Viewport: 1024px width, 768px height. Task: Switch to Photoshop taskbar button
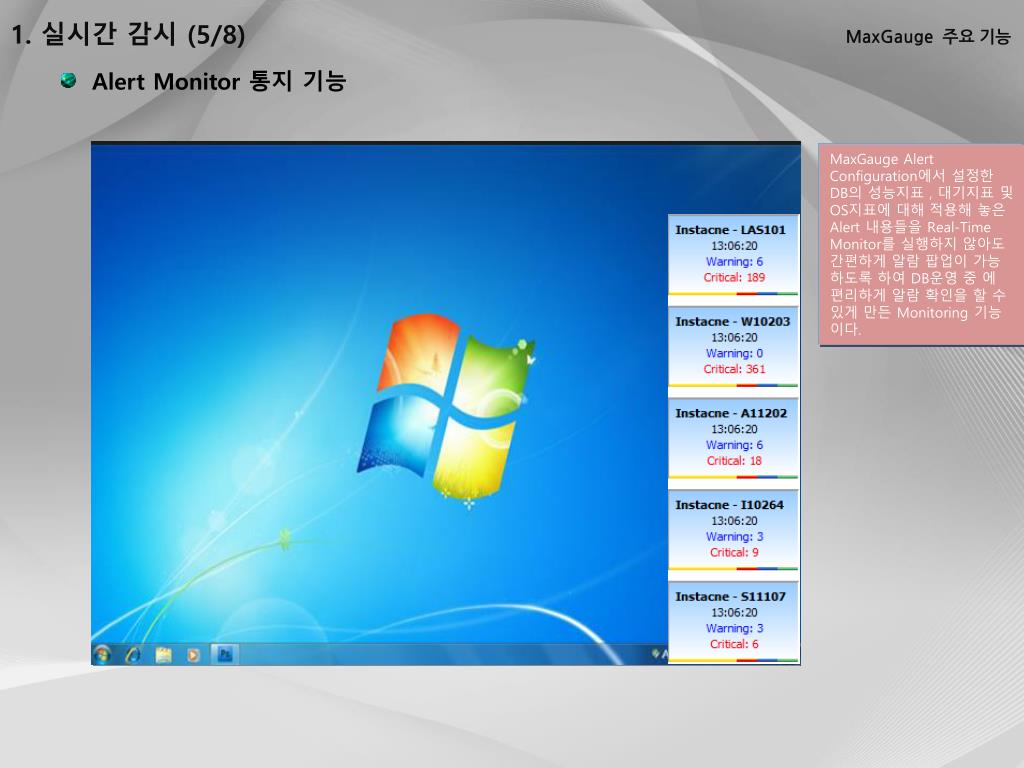pyautogui.click(x=225, y=654)
